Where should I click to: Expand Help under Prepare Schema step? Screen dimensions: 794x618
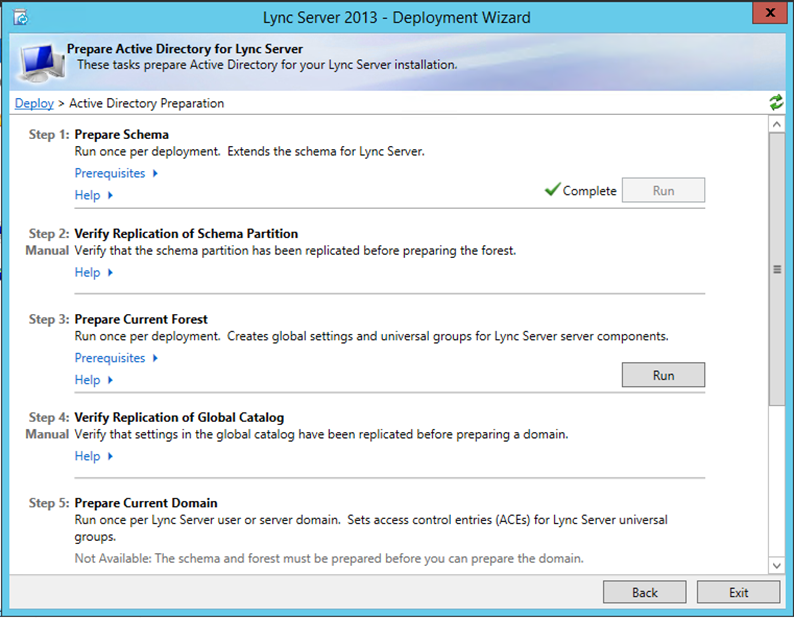pyautogui.click(x=94, y=195)
